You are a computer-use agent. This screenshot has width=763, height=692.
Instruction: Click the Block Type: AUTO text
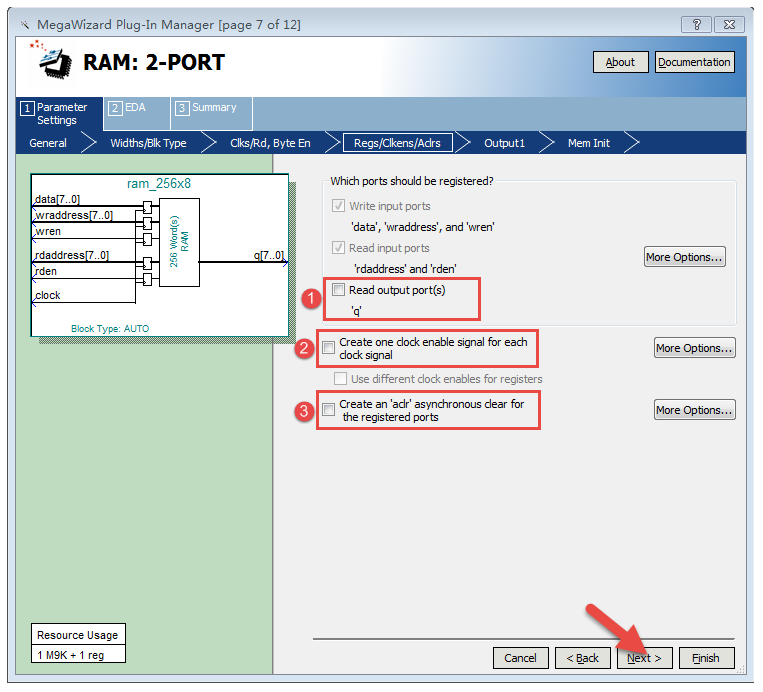click(110, 328)
